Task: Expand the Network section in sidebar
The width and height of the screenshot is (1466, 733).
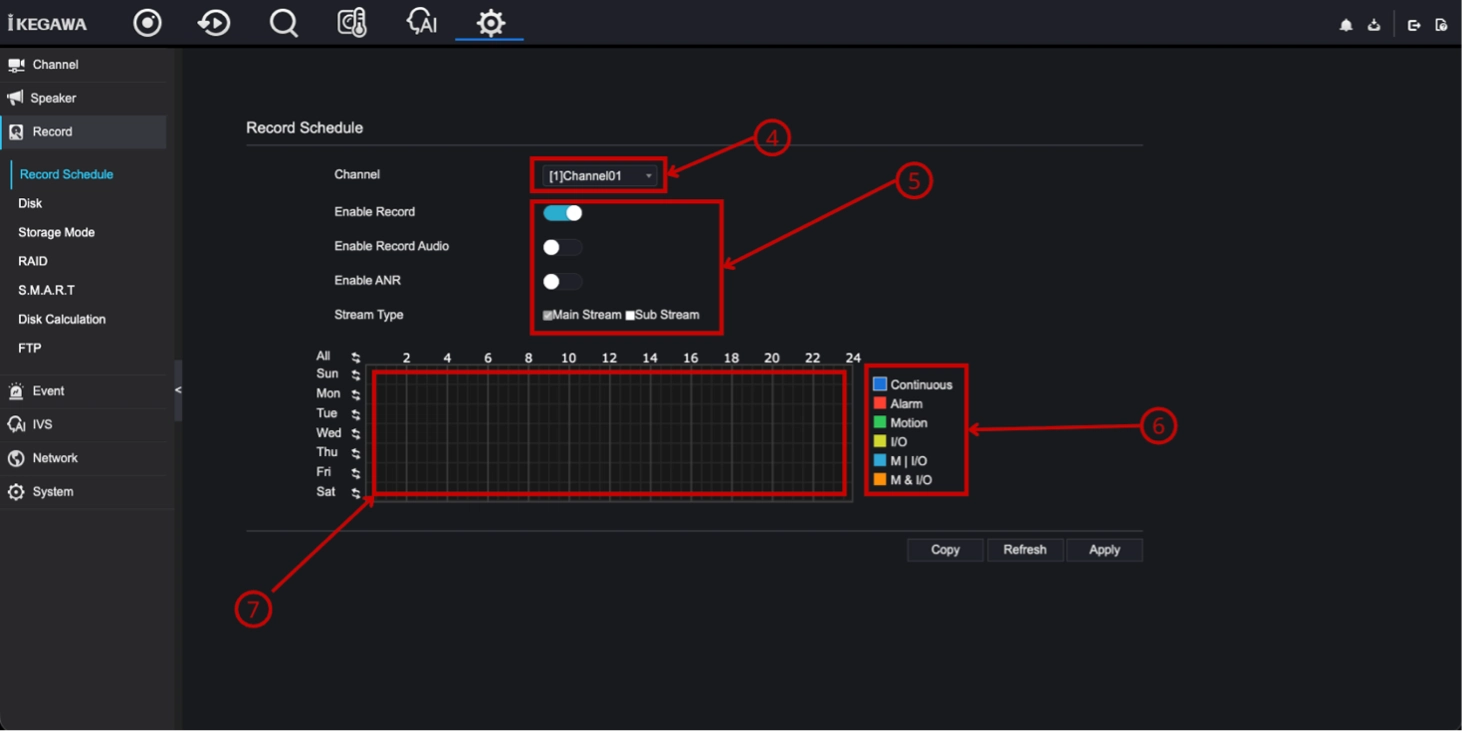Action: (x=84, y=459)
